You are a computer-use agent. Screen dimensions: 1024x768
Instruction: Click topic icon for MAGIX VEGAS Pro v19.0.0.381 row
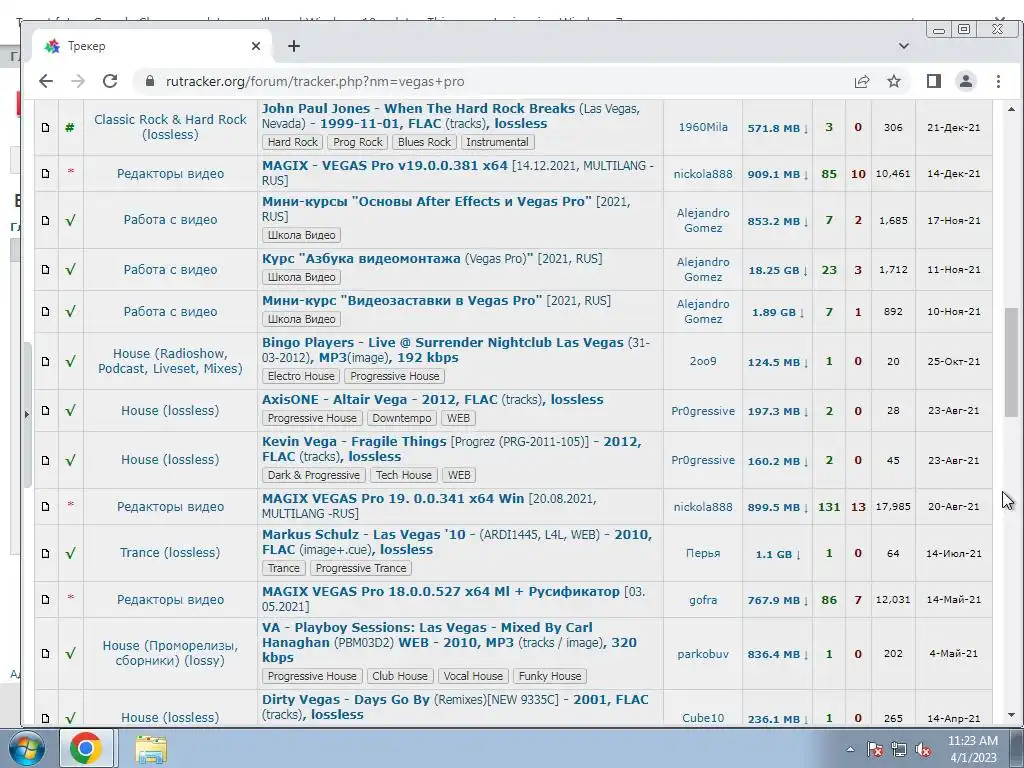[46, 173]
